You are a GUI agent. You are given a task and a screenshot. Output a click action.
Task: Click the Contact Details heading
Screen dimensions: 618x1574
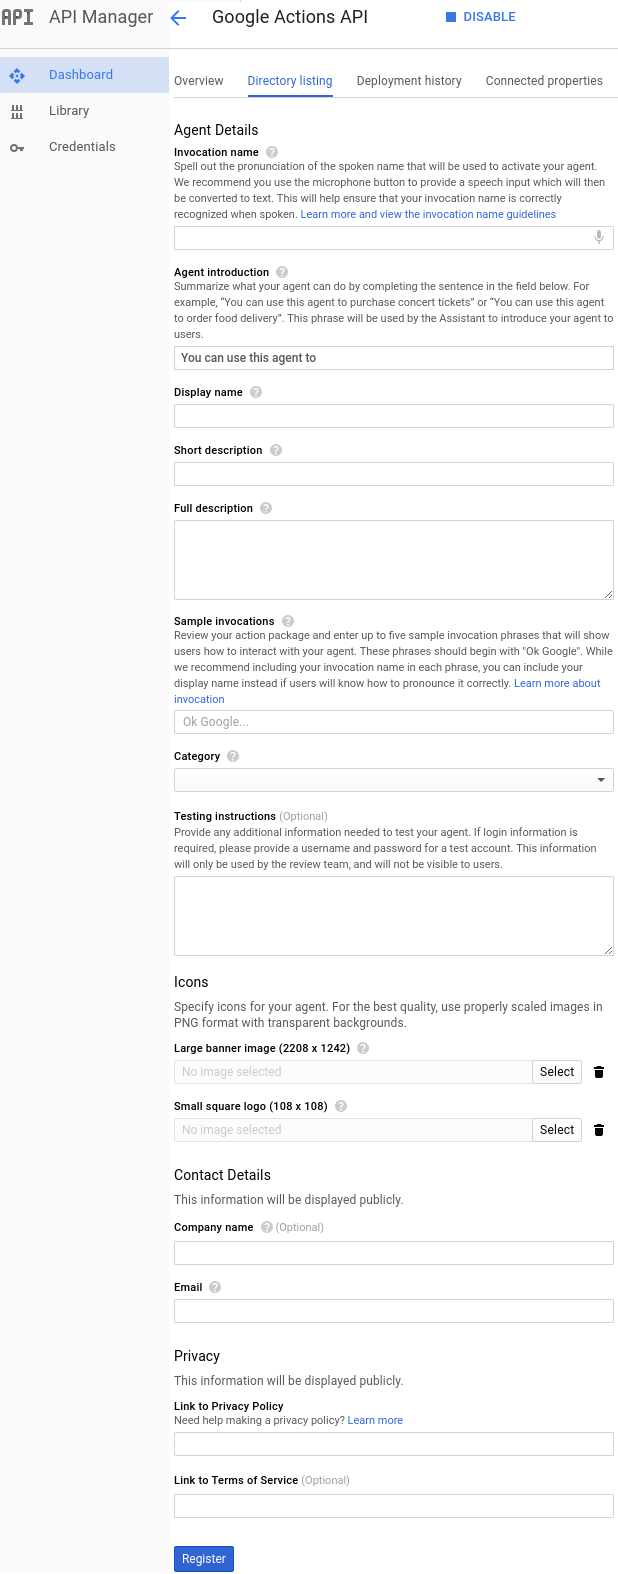222,1175
